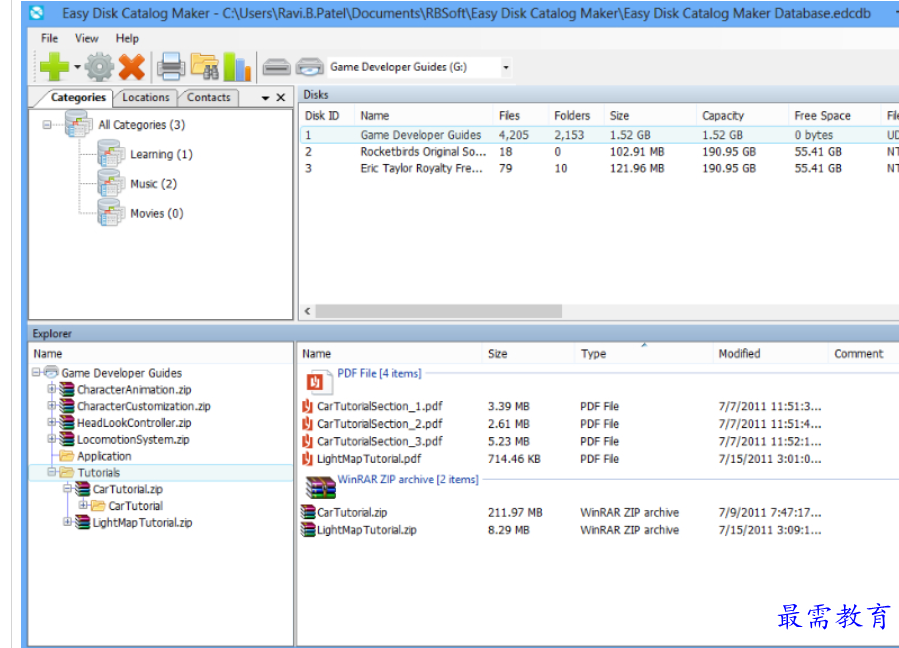Click the green plus Add disk icon
Viewport: 899px width, 648px height.
tap(54, 67)
